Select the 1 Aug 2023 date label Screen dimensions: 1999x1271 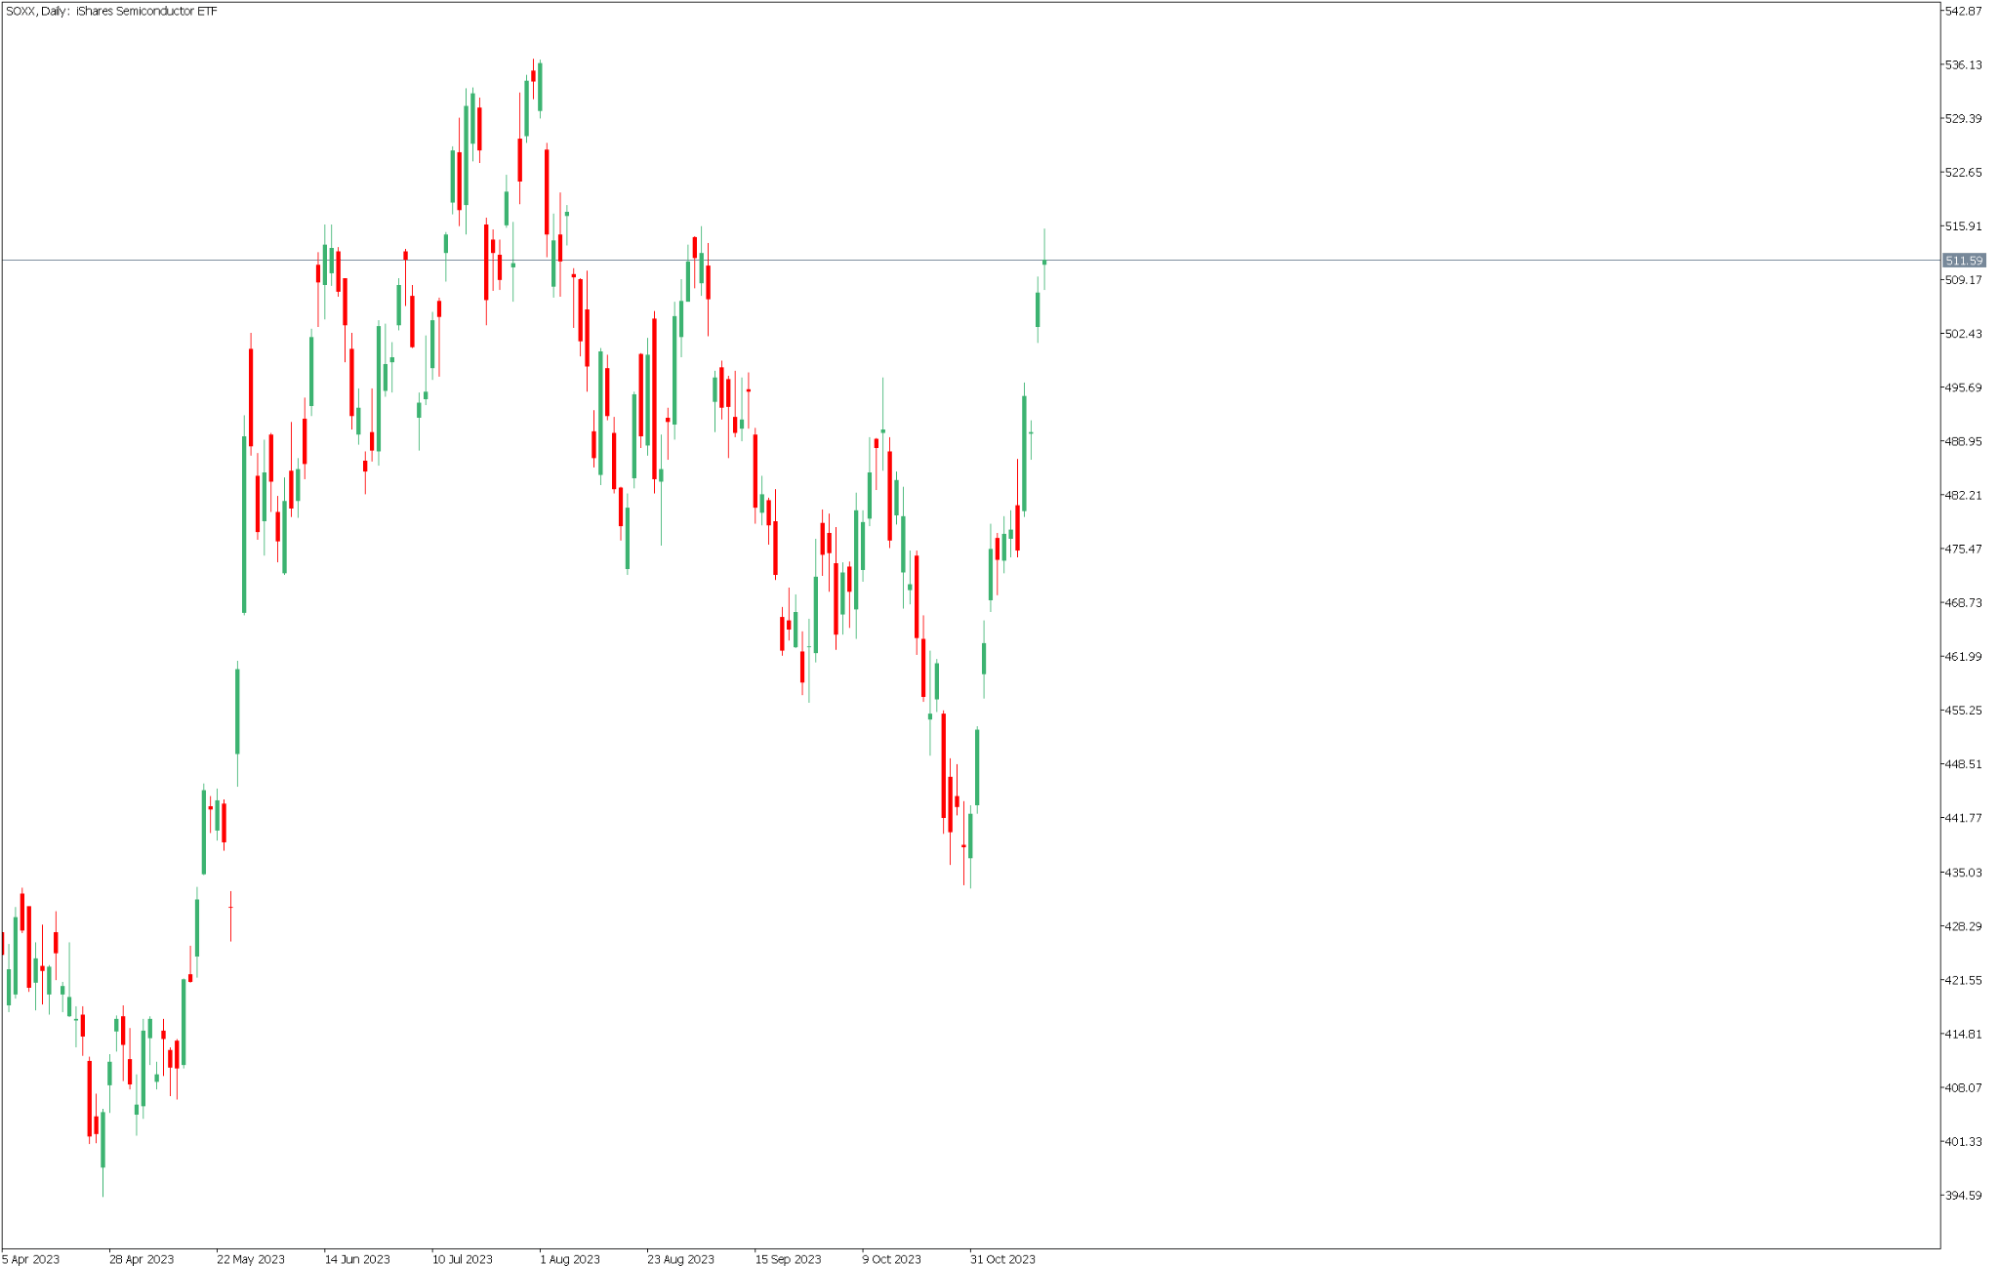pos(570,1260)
